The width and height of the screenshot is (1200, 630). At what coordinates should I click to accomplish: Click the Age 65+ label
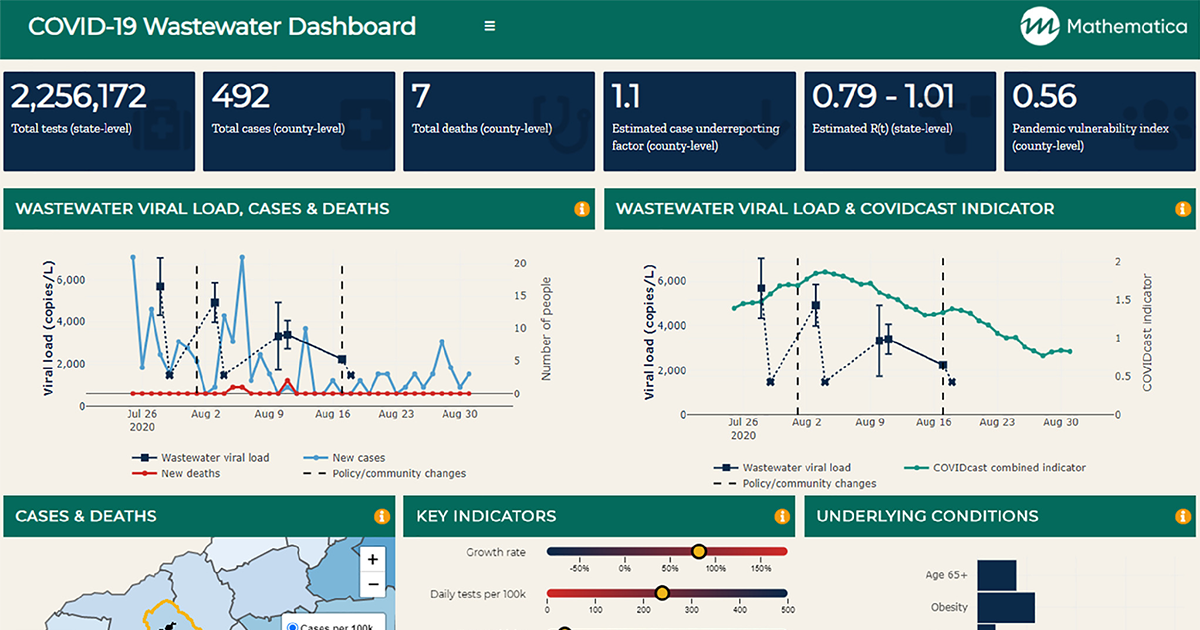click(x=948, y=575)
